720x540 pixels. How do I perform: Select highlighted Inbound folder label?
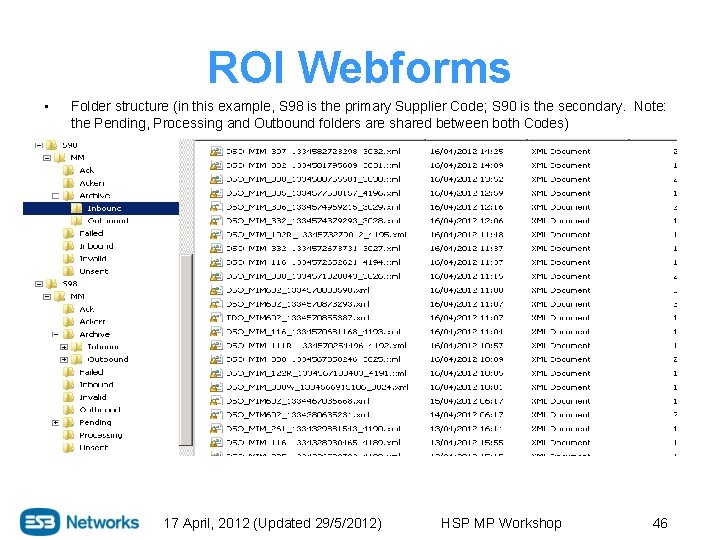click(x=104, y=208)
